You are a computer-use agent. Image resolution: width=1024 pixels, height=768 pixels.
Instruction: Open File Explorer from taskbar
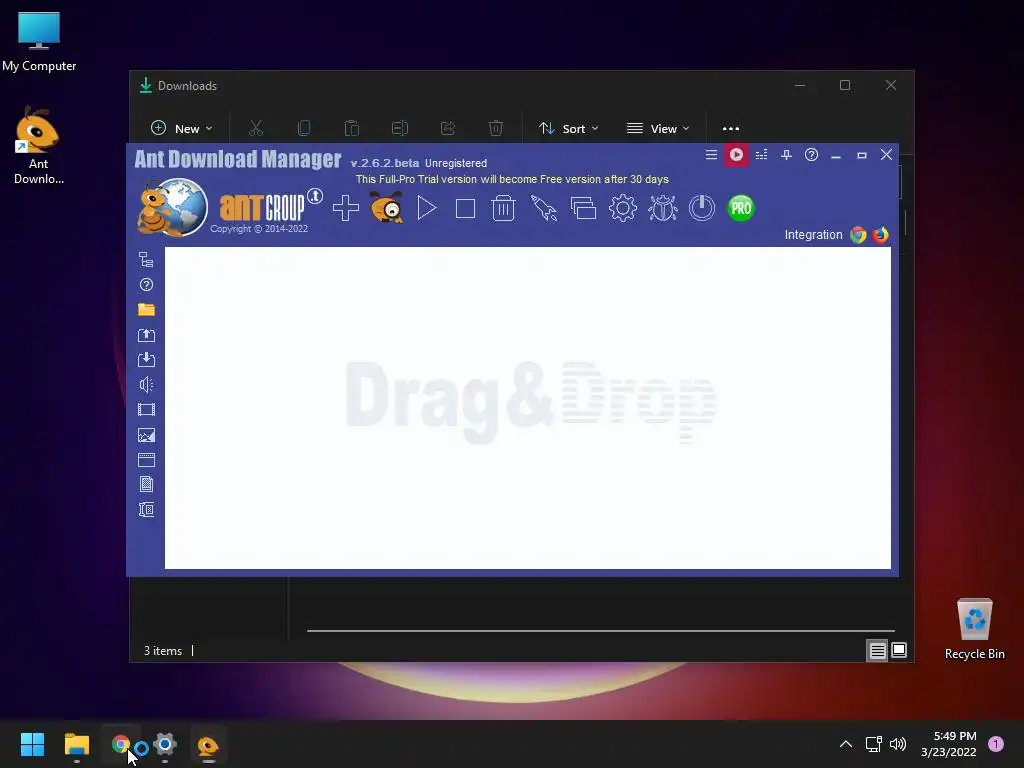tap(76, 744)
